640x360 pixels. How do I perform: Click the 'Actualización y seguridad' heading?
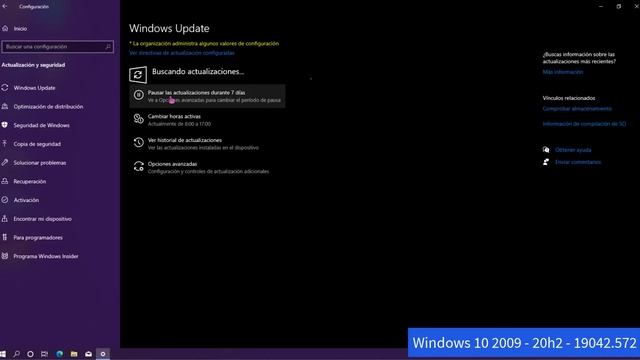point(33,65)
